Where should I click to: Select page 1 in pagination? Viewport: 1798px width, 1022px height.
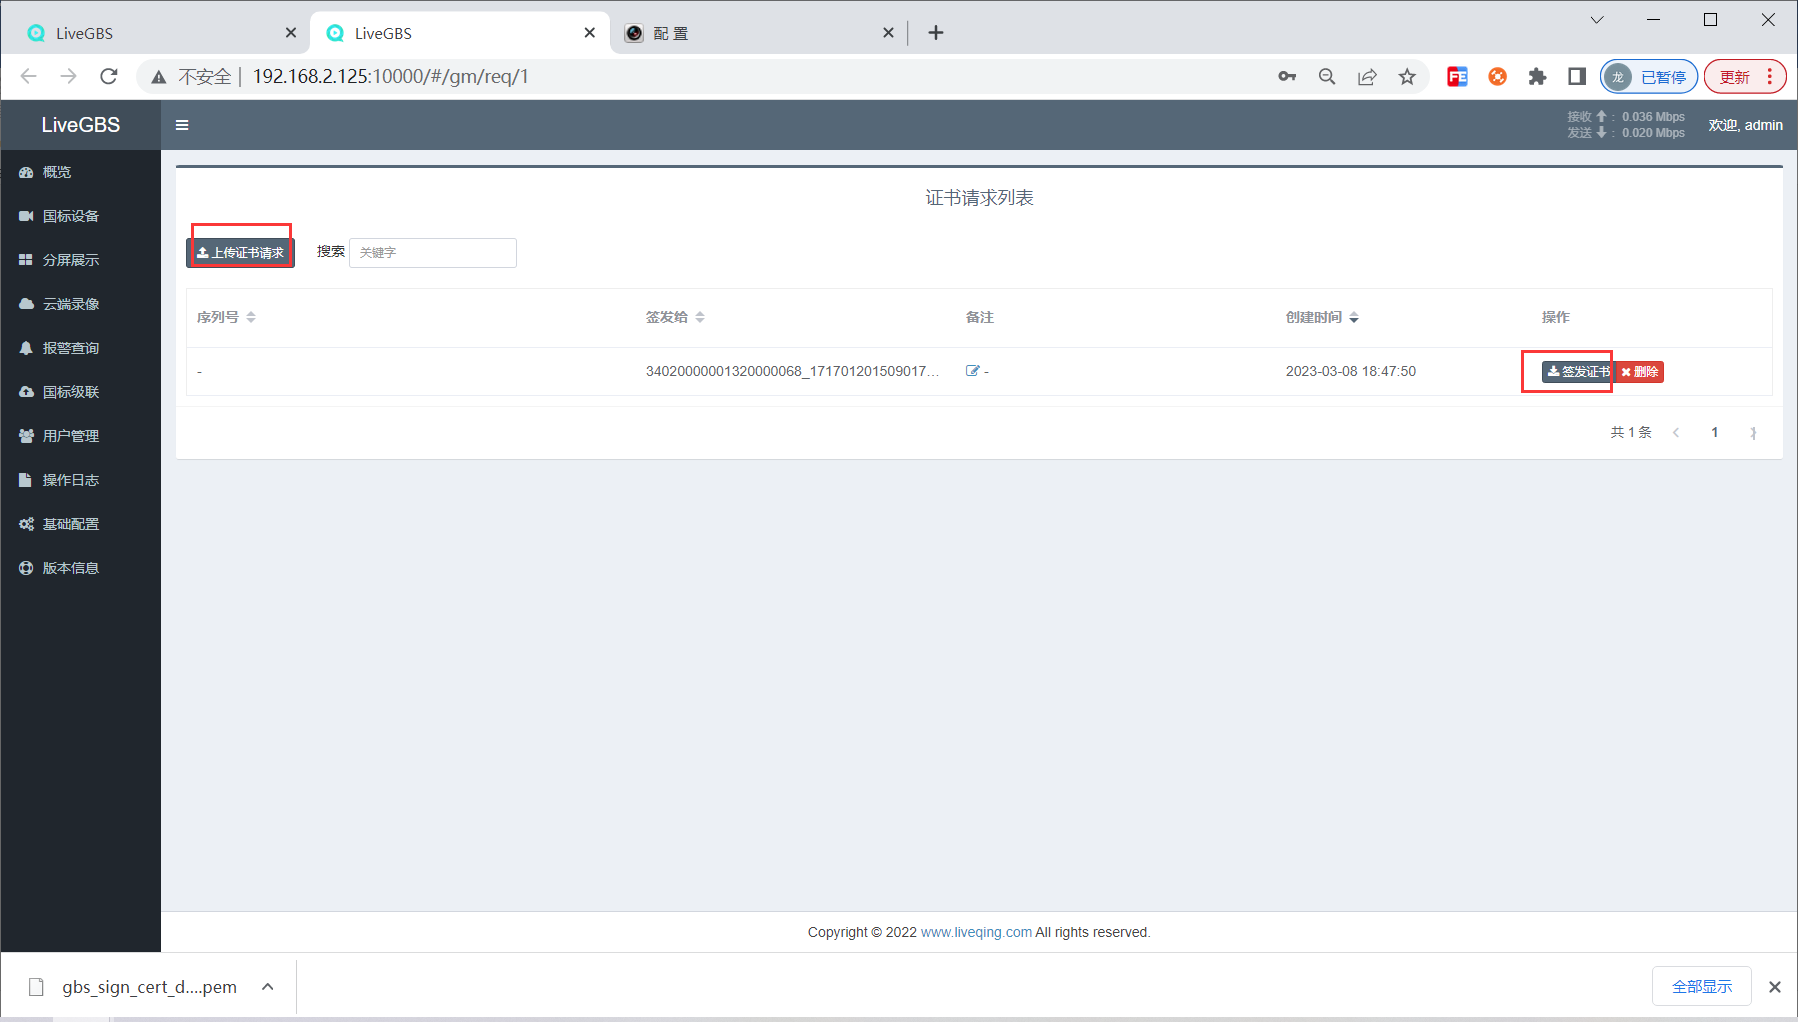tap(1715, 433)
